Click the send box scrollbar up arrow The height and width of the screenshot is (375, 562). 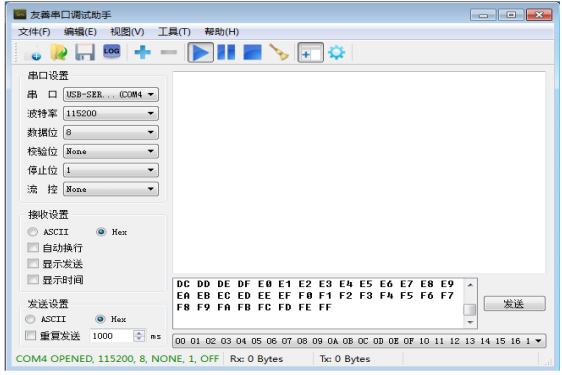470,285
